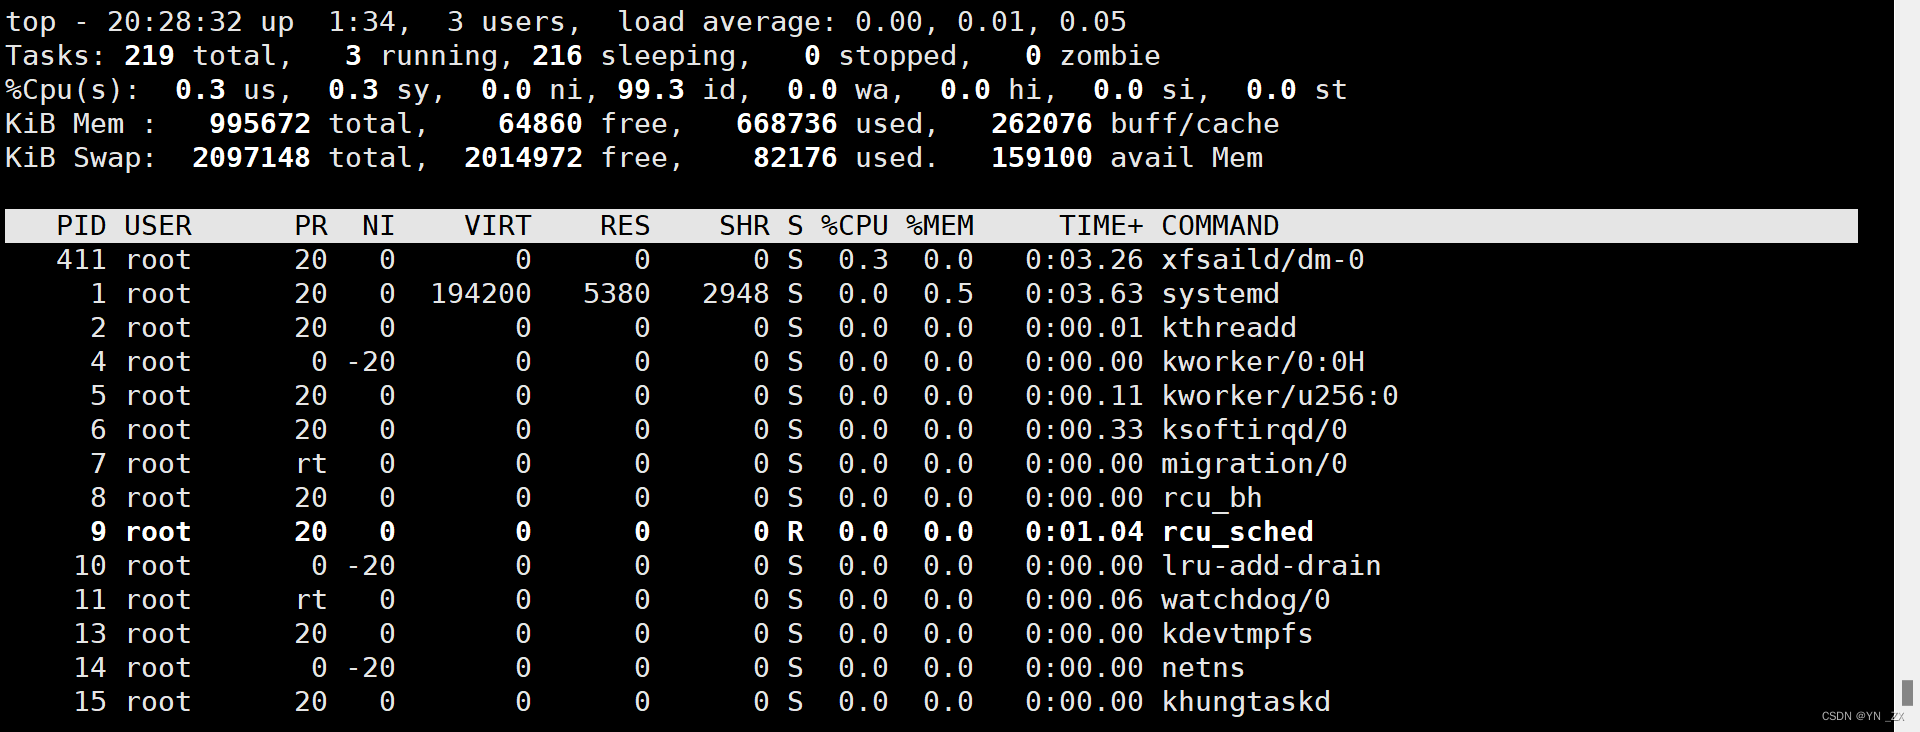Click TIME+ value 0:00.06

[x=1084, y=600]
